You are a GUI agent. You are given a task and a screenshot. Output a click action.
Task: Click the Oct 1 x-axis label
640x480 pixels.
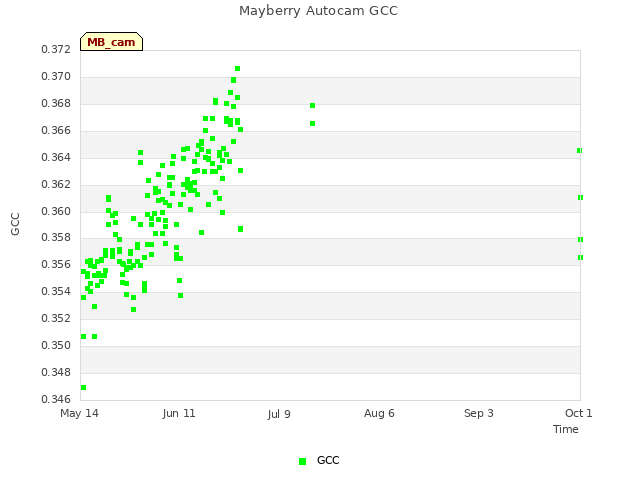[578, 413]
